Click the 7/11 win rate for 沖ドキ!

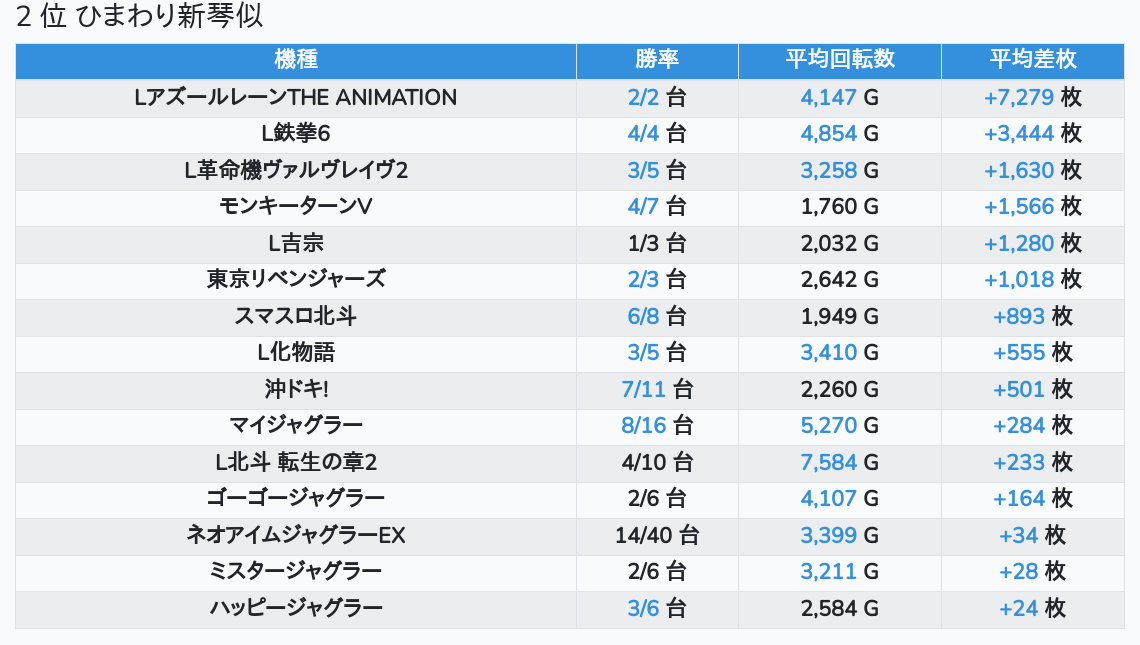pos(643,389)
